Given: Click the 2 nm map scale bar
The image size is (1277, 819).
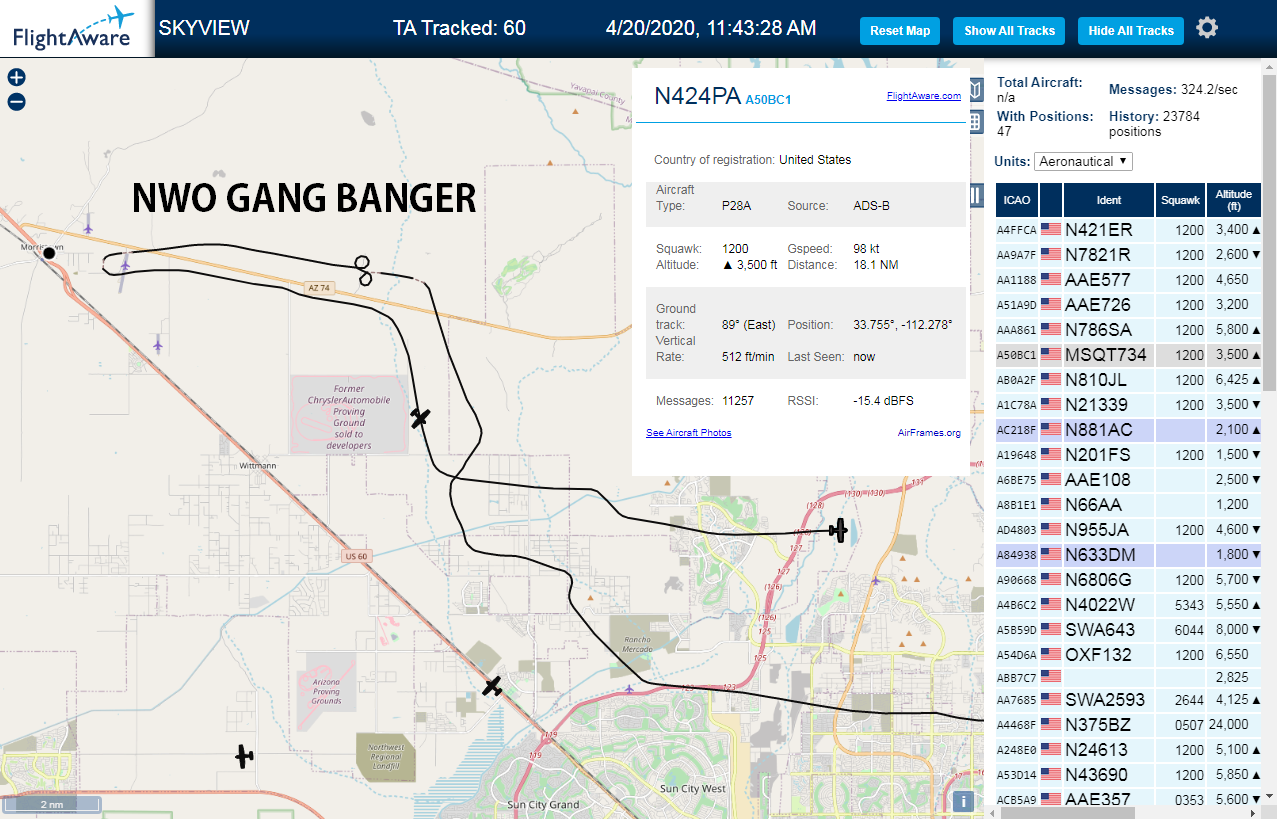Looking at the screenshot, I should click(x=51, y=804).
